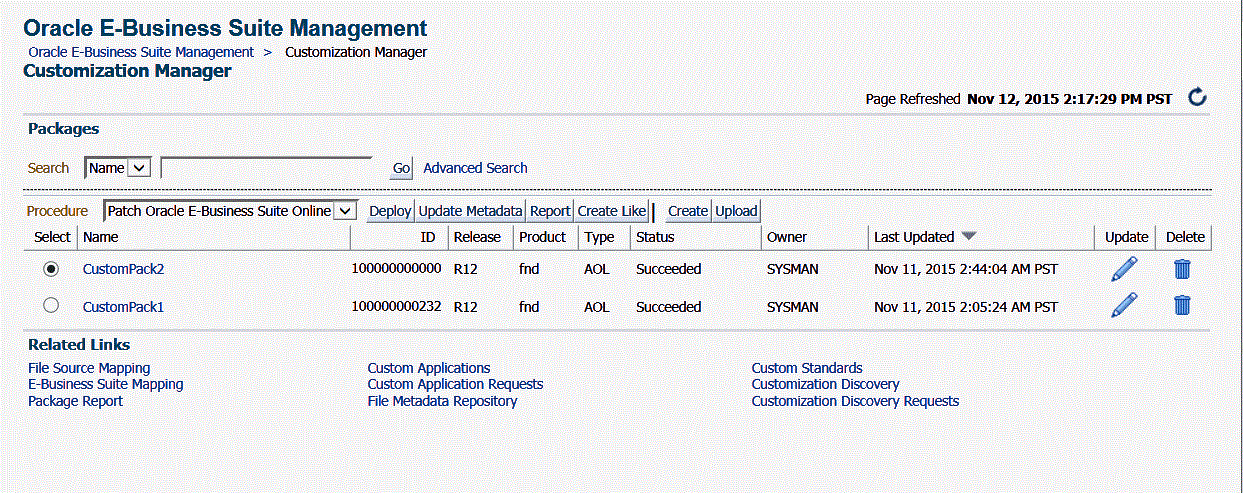The height and width of the screenshot is (493, 1243).
Task: Click Succeeded status for CustomPack2
Action: pyautogui.click(x=669, y=269)
